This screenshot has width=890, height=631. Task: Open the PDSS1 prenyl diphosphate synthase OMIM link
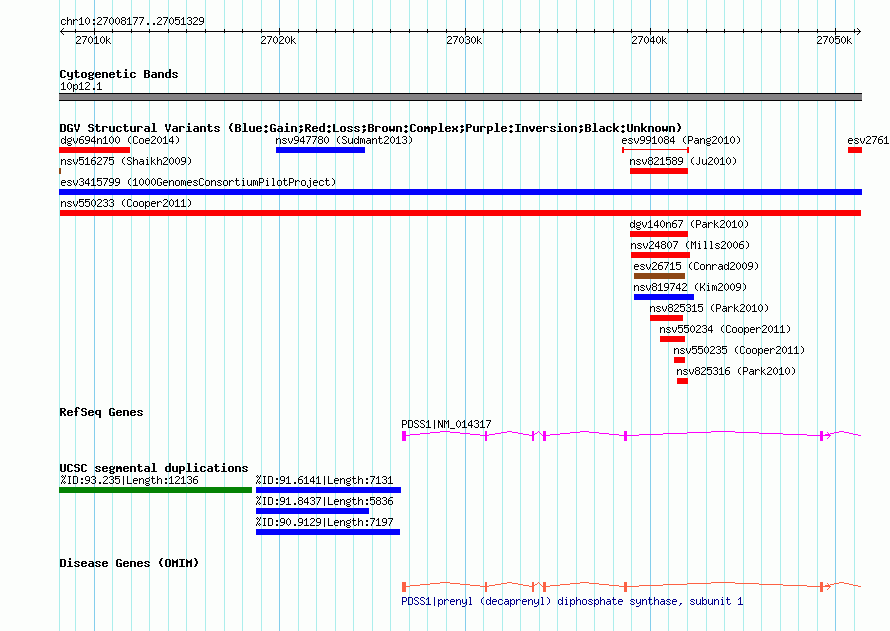click(x=572, y=601)
